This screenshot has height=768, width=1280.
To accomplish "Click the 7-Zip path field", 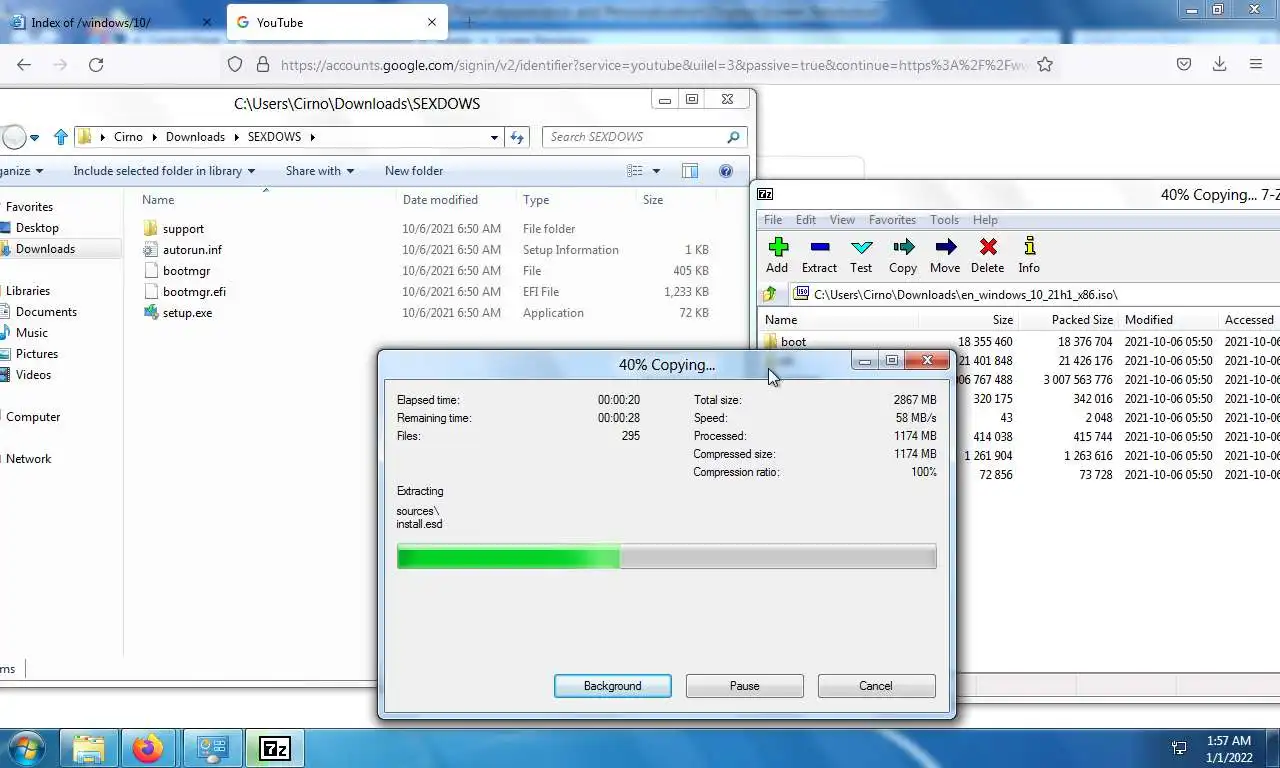I will tap(1034, 294).
